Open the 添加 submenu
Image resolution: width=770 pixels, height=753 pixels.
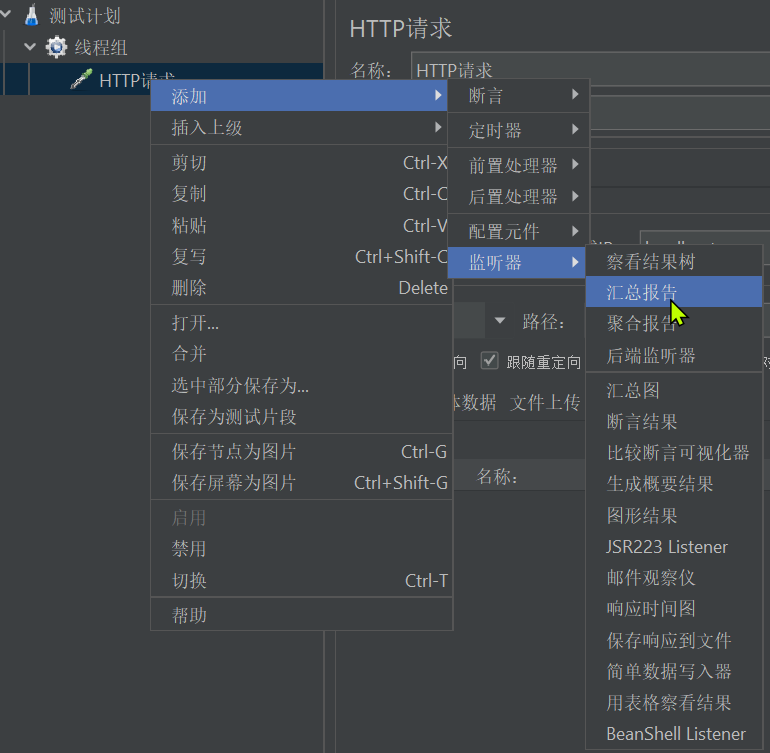pos(299,96)
